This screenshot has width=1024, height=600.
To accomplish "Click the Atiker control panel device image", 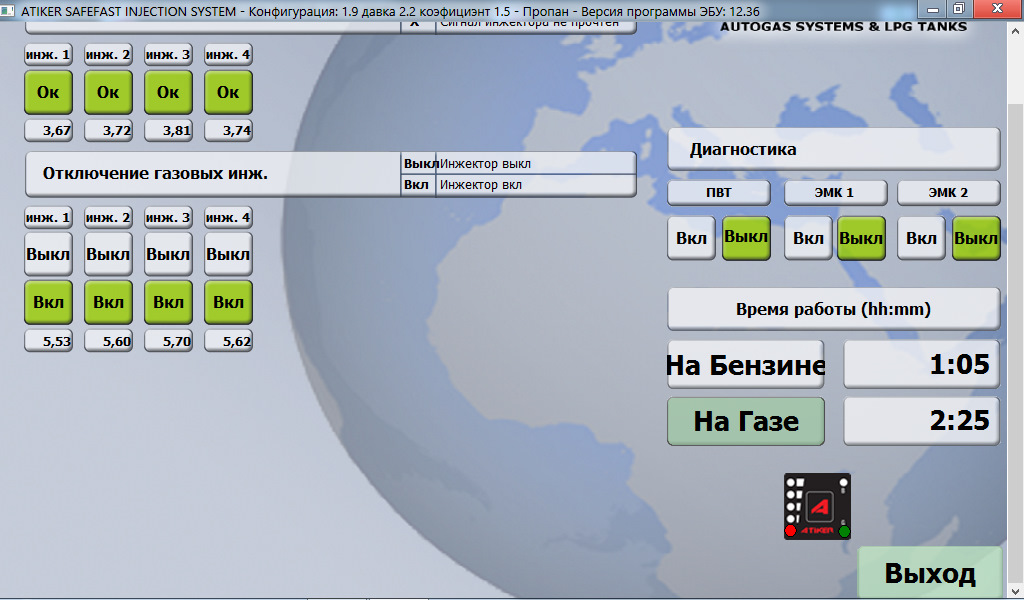I will [x=818, y=506].
